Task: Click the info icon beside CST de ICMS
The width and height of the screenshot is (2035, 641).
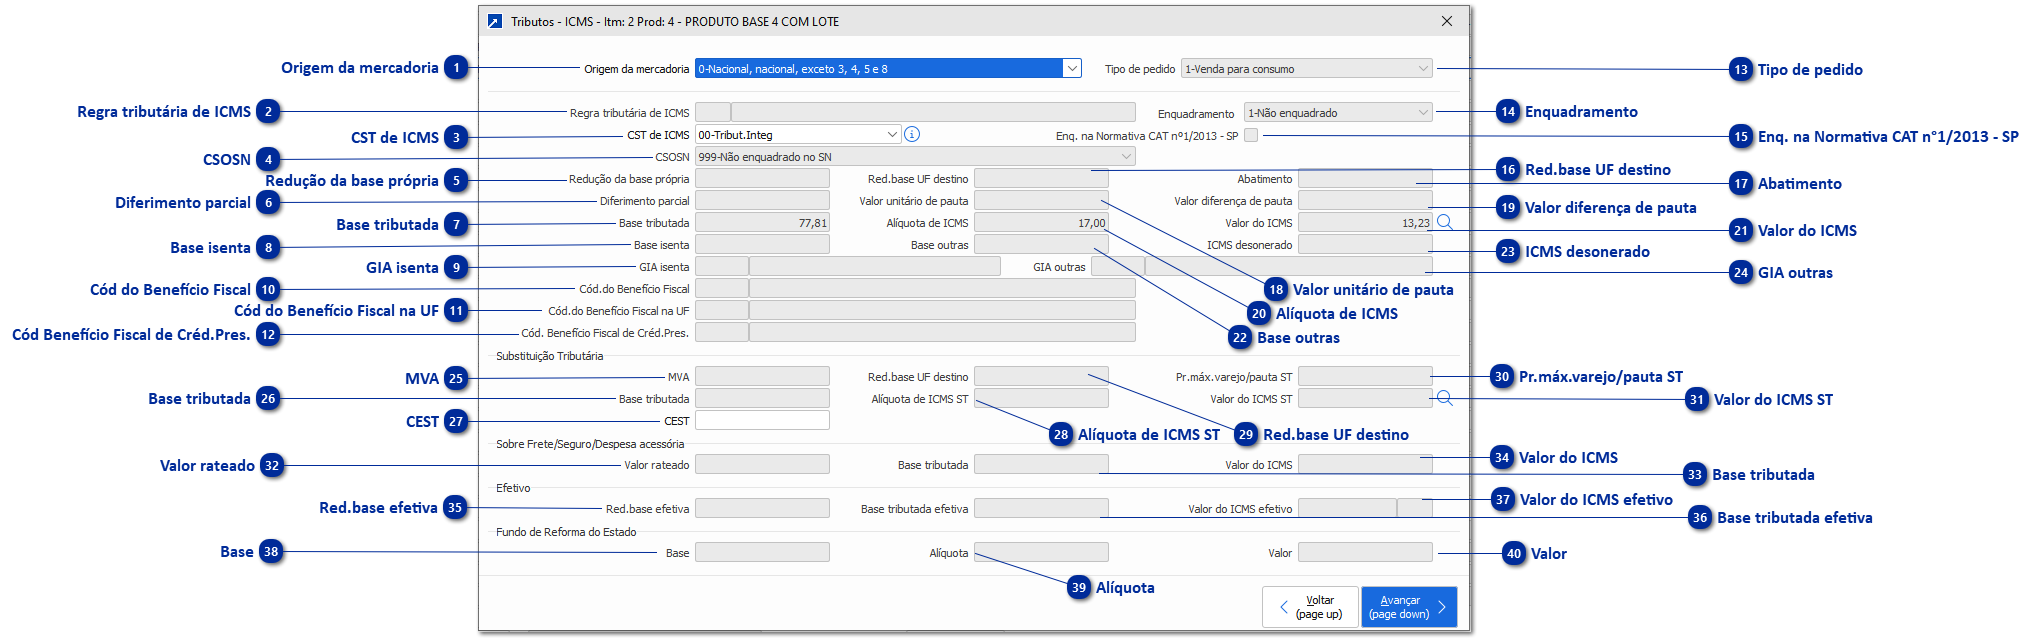Action: [912, 134]
